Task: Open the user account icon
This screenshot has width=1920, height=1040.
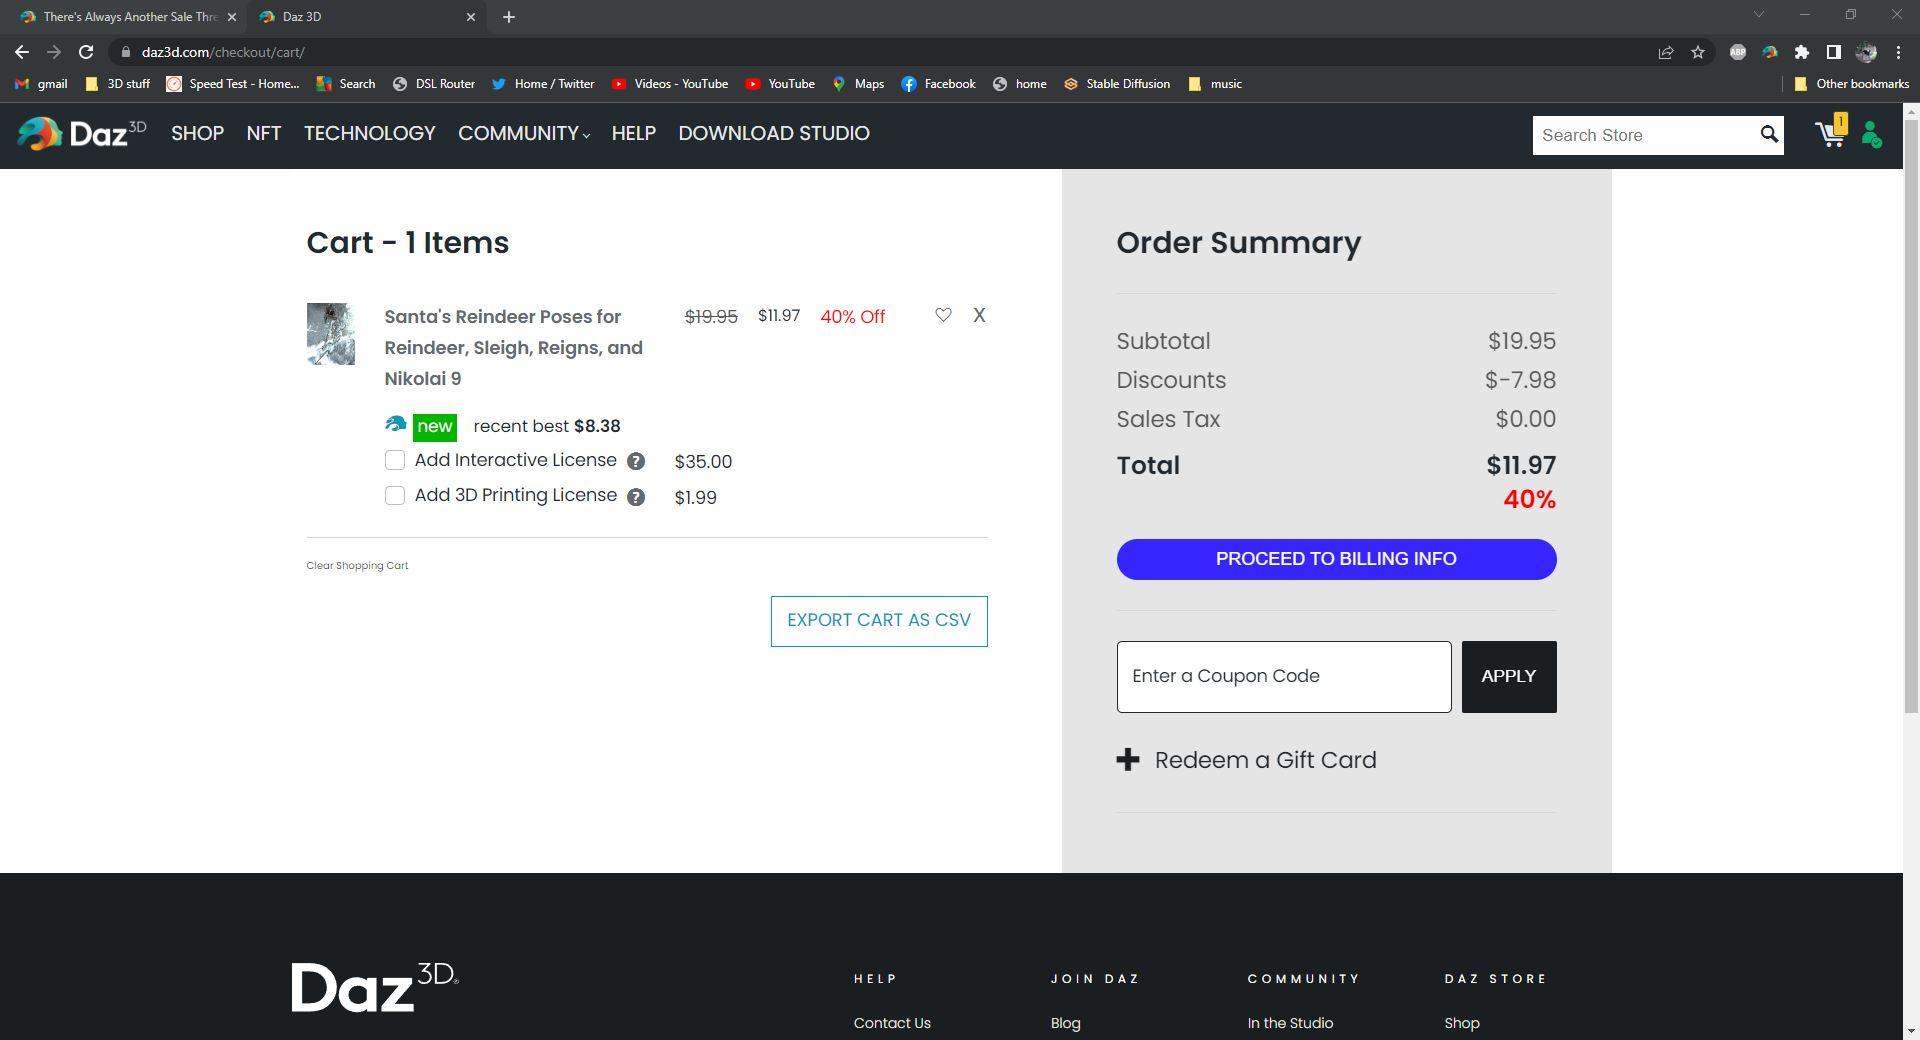Action: (x=1872, y=135)
